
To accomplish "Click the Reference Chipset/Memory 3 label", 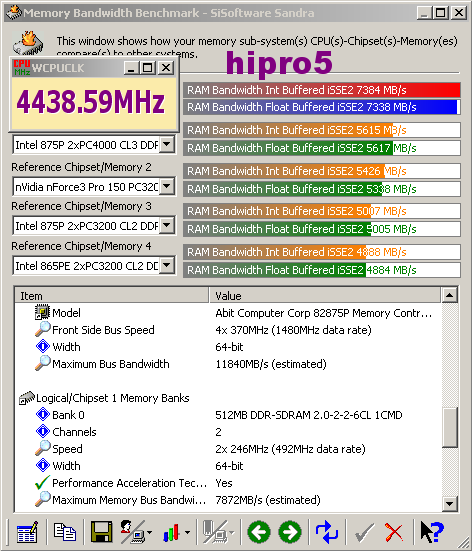I will [x=81, y=206].
